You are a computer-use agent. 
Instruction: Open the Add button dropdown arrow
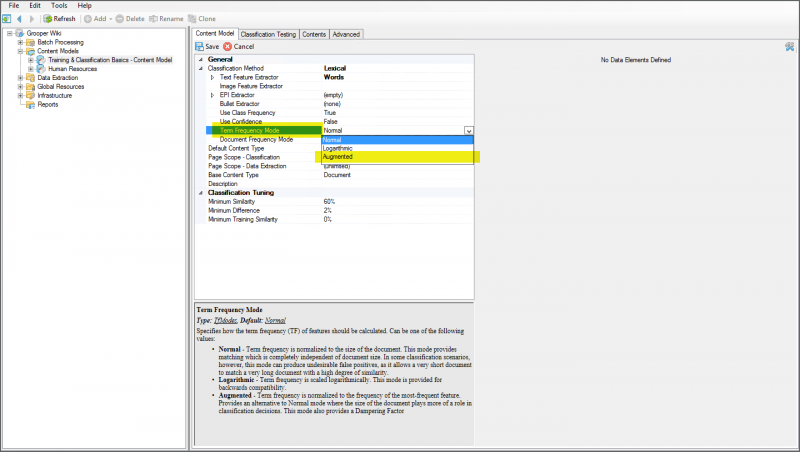pyautogui.click(x=111, y=19)
